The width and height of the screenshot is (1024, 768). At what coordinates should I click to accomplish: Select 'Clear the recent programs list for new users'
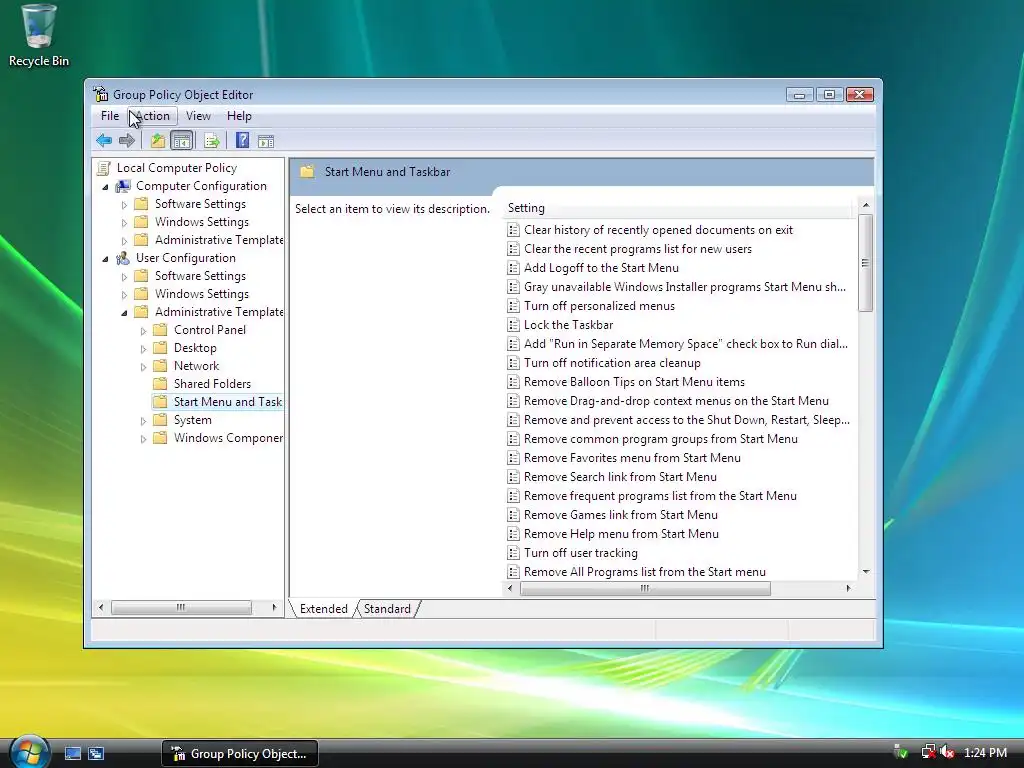point(637,249)
